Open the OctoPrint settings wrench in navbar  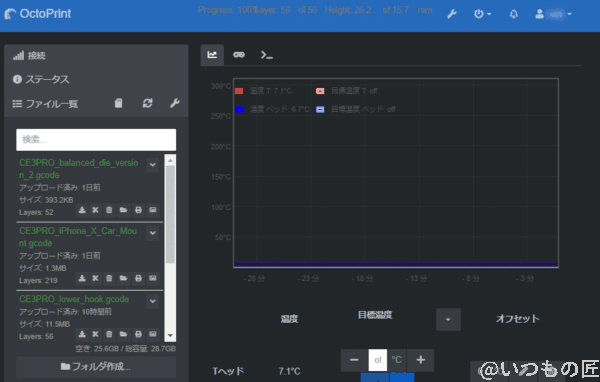452,14
